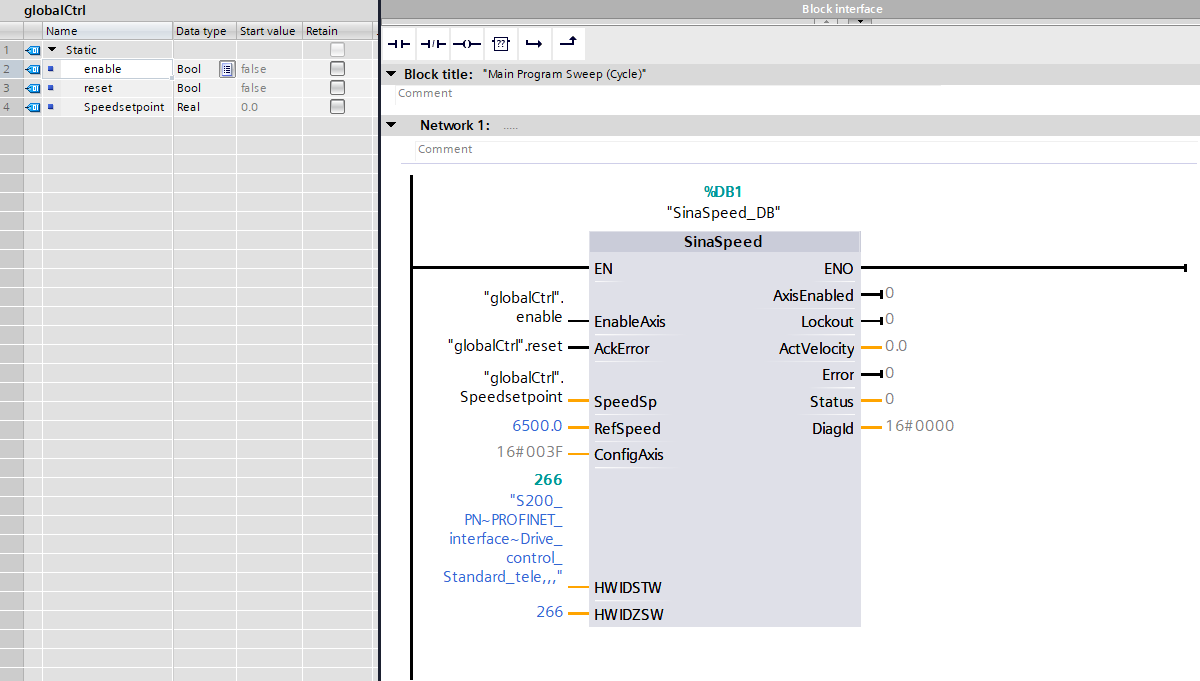This screenshot has width=1200, height=681.
Task: Insert an empty box element
Action: [x=500, y=43]
